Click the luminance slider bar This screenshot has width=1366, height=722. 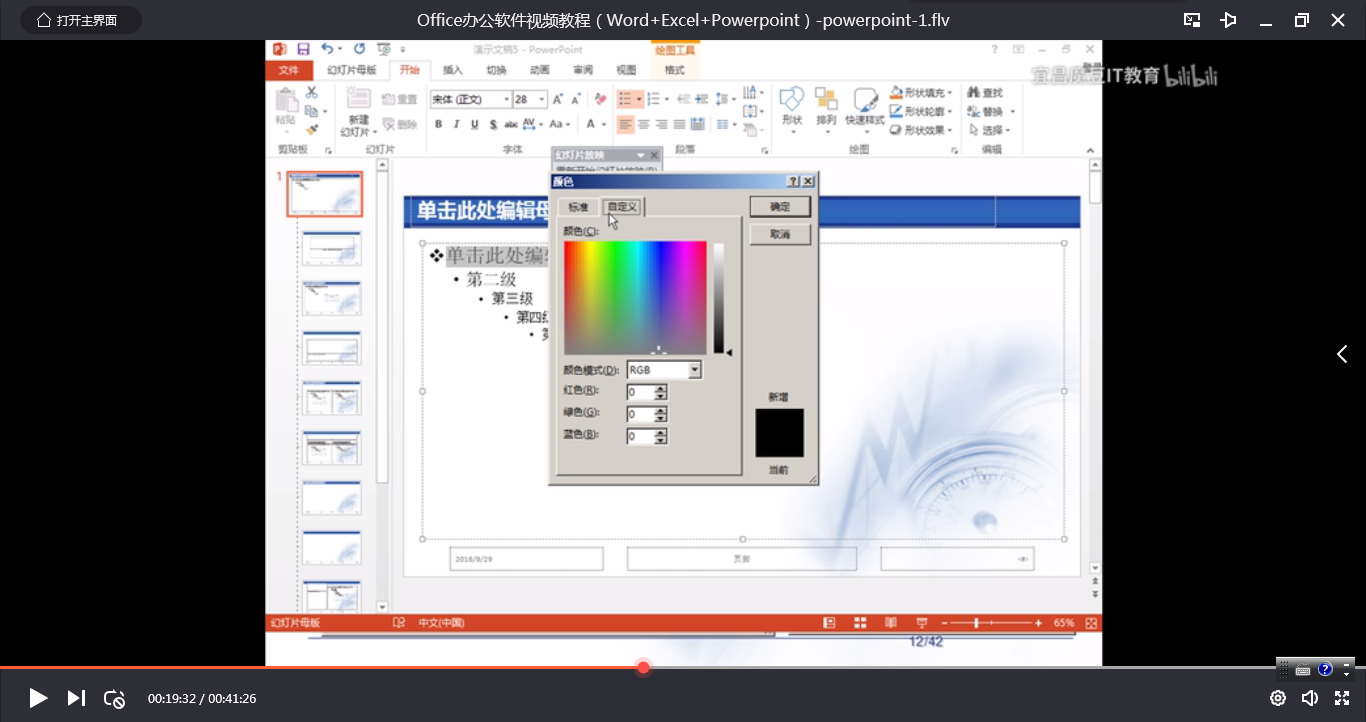tap(718, 298)
